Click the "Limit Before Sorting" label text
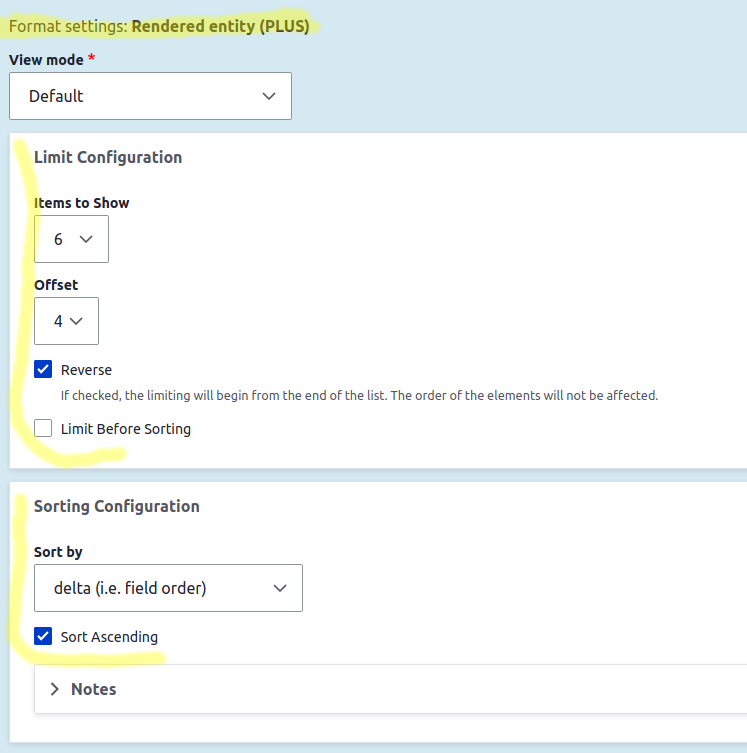Viewport: 747px width, 753px height. (x=125, y=429)
